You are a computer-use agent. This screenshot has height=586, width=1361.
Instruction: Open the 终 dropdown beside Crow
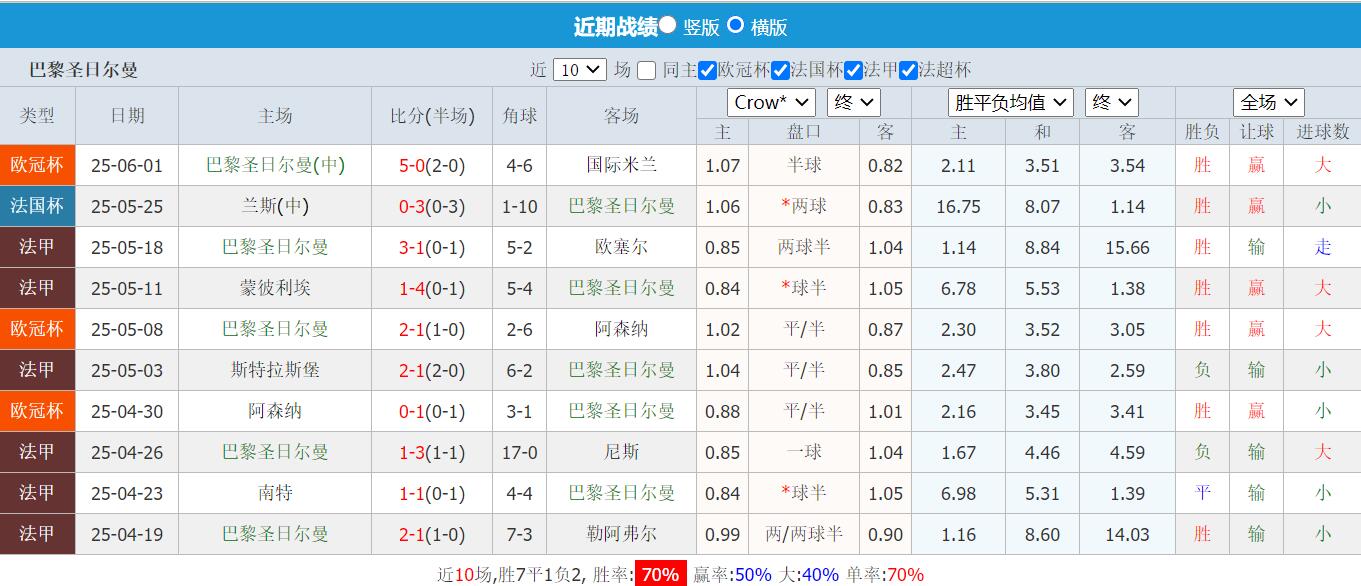pos(853,101)
